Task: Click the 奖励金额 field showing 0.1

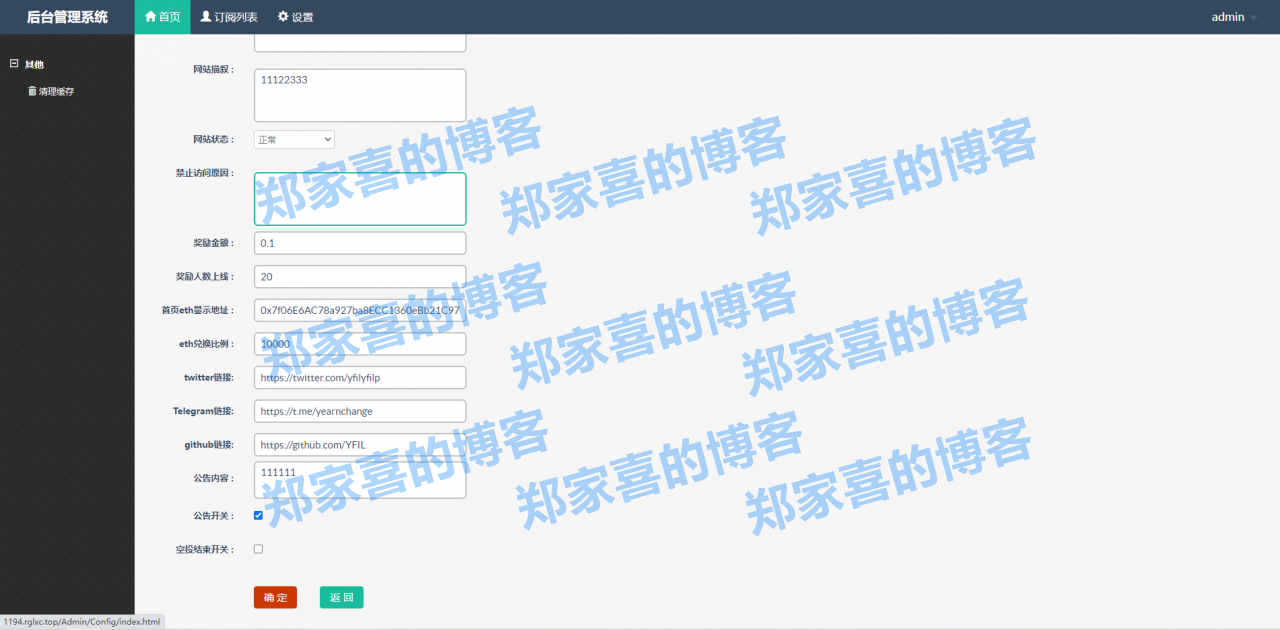Action: point(360,243)
